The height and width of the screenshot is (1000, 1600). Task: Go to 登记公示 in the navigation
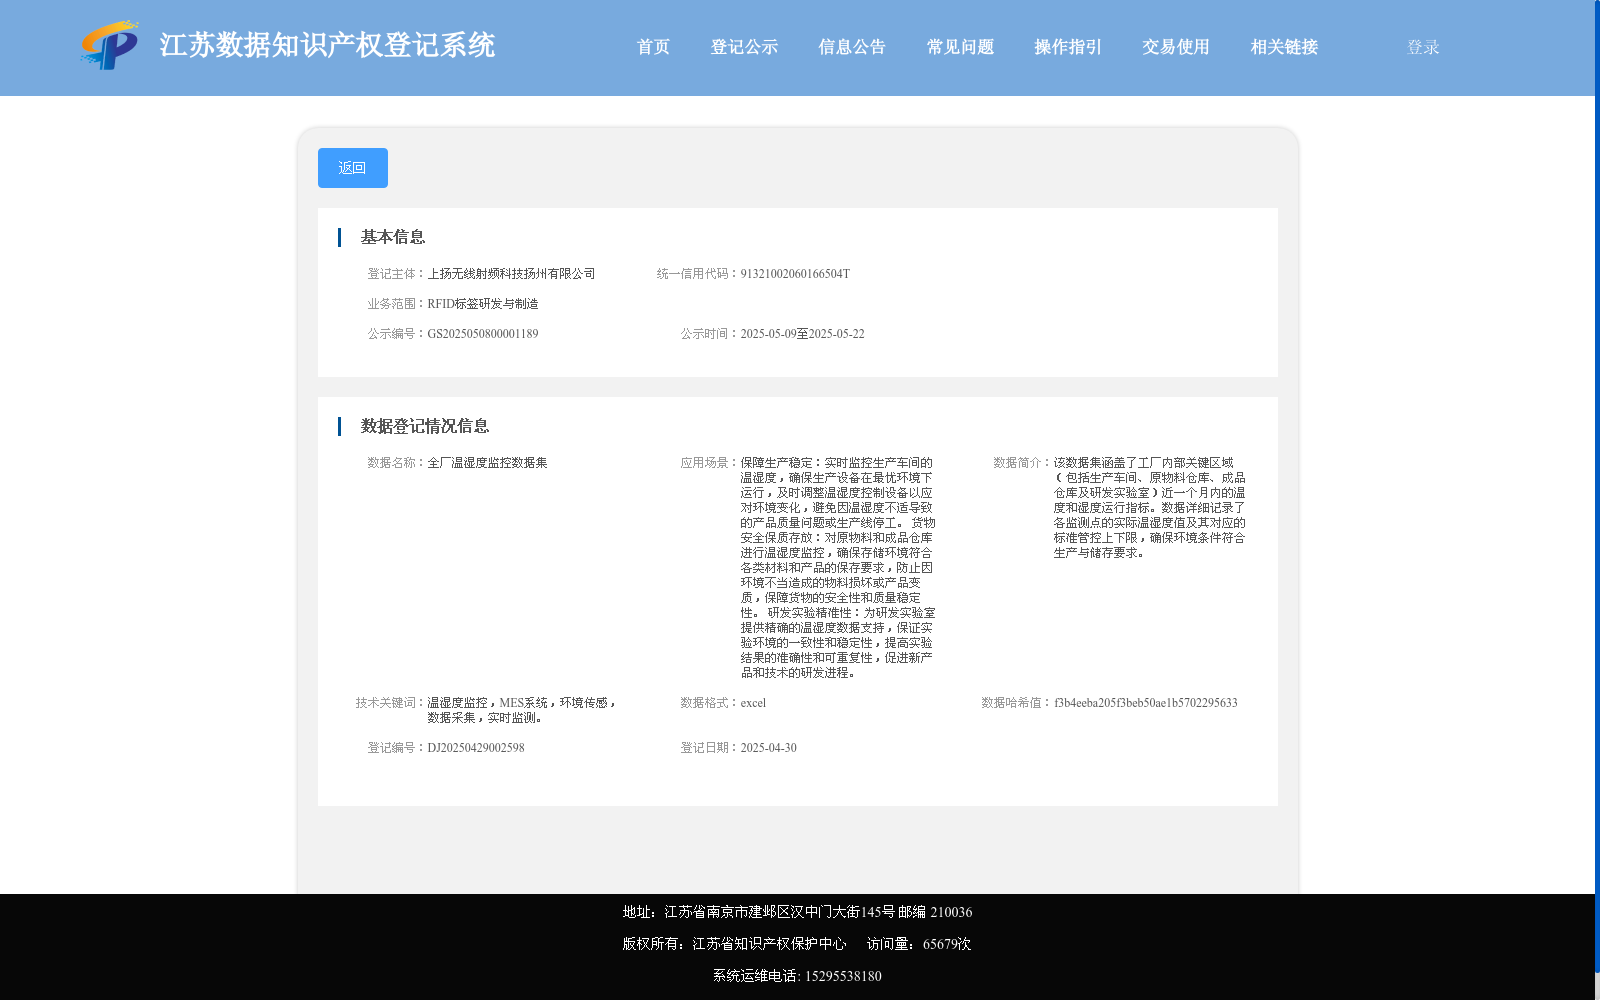point(744,47)
